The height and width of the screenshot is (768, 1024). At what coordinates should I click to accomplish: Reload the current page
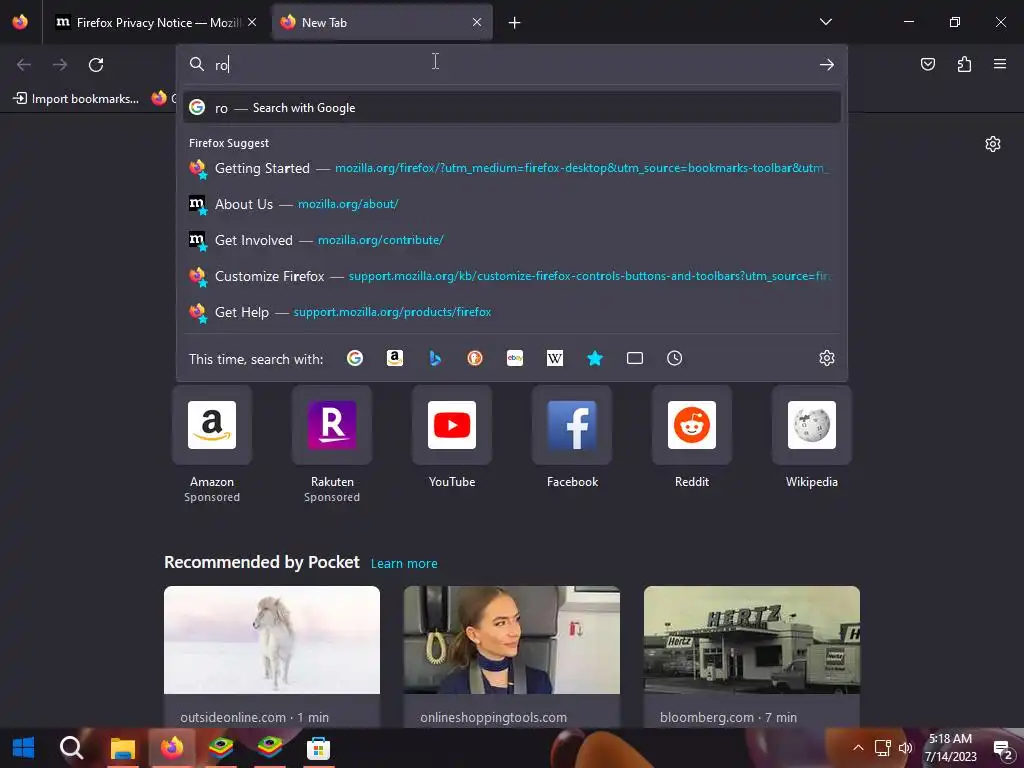[96, 65]
